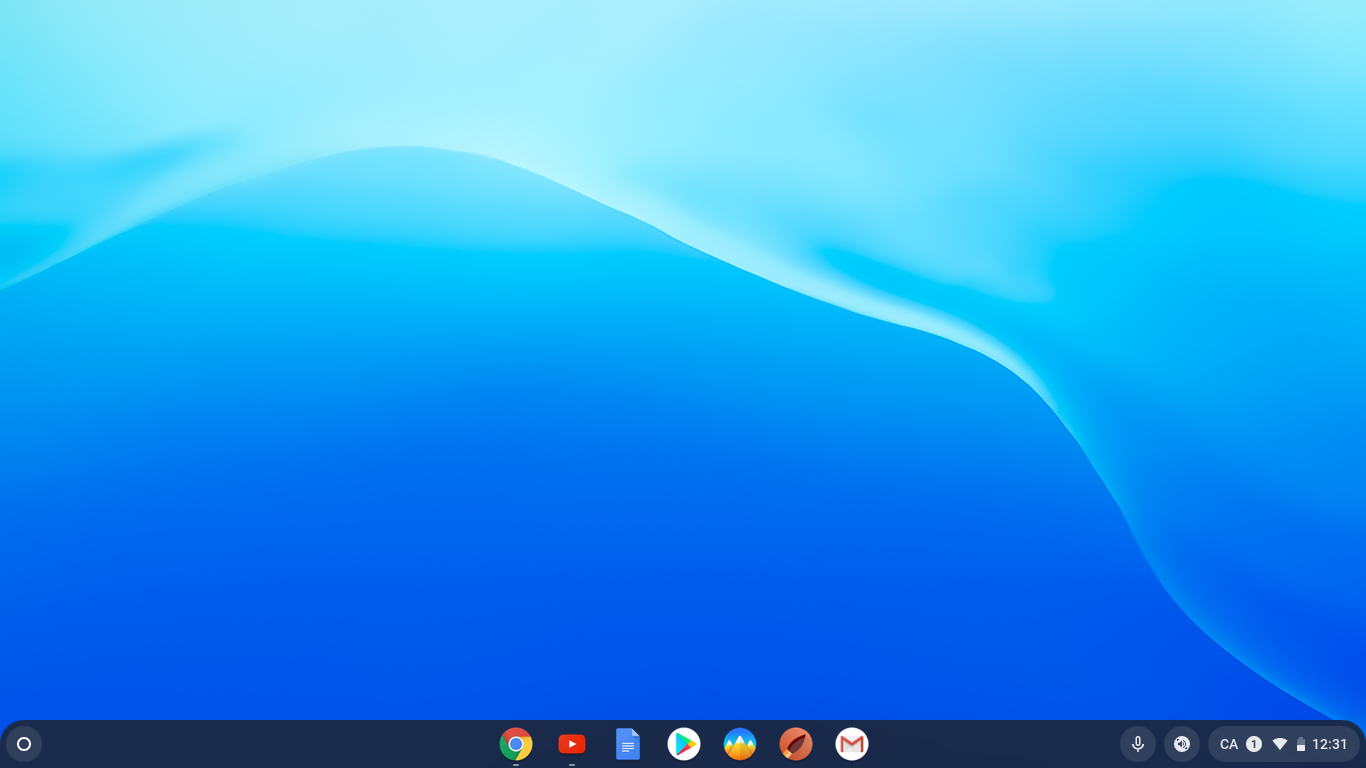Toggle dictation with the microphone button

click(x=1138, y=744)
